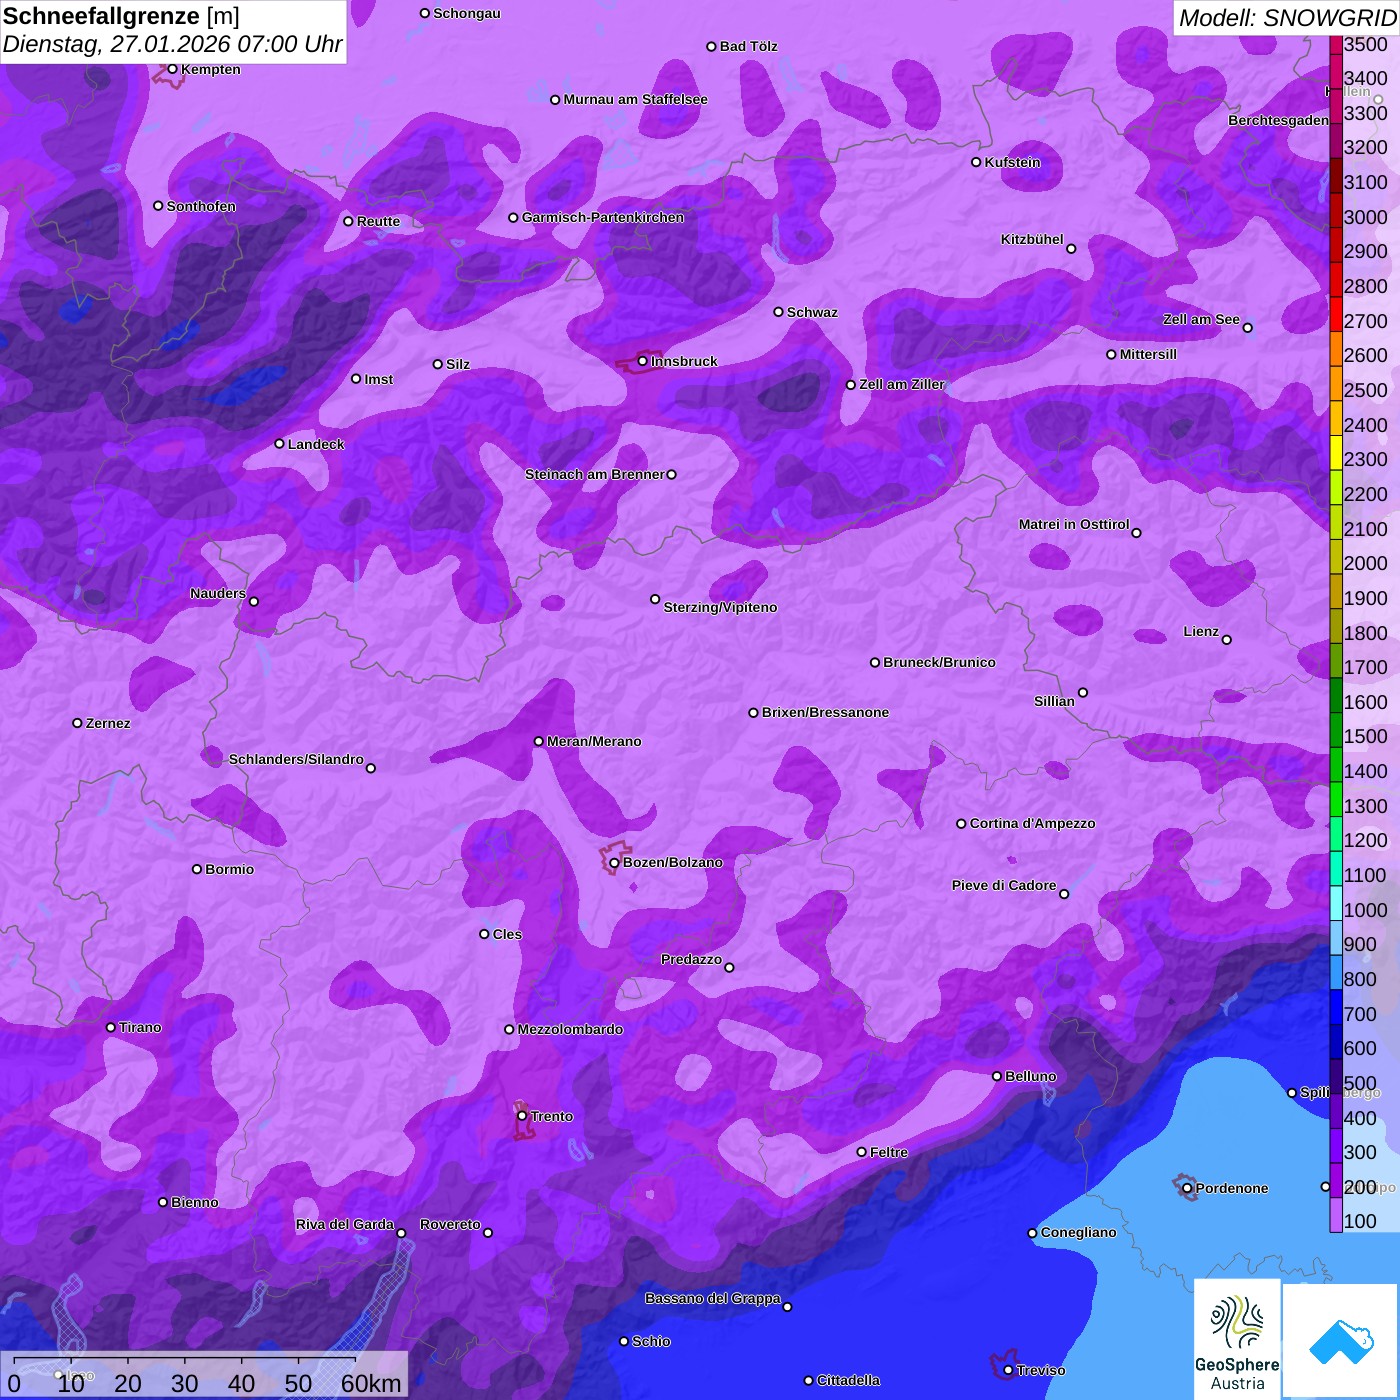Select the Innsbruck city label
1400x1400 pixels.
[684, 361]
